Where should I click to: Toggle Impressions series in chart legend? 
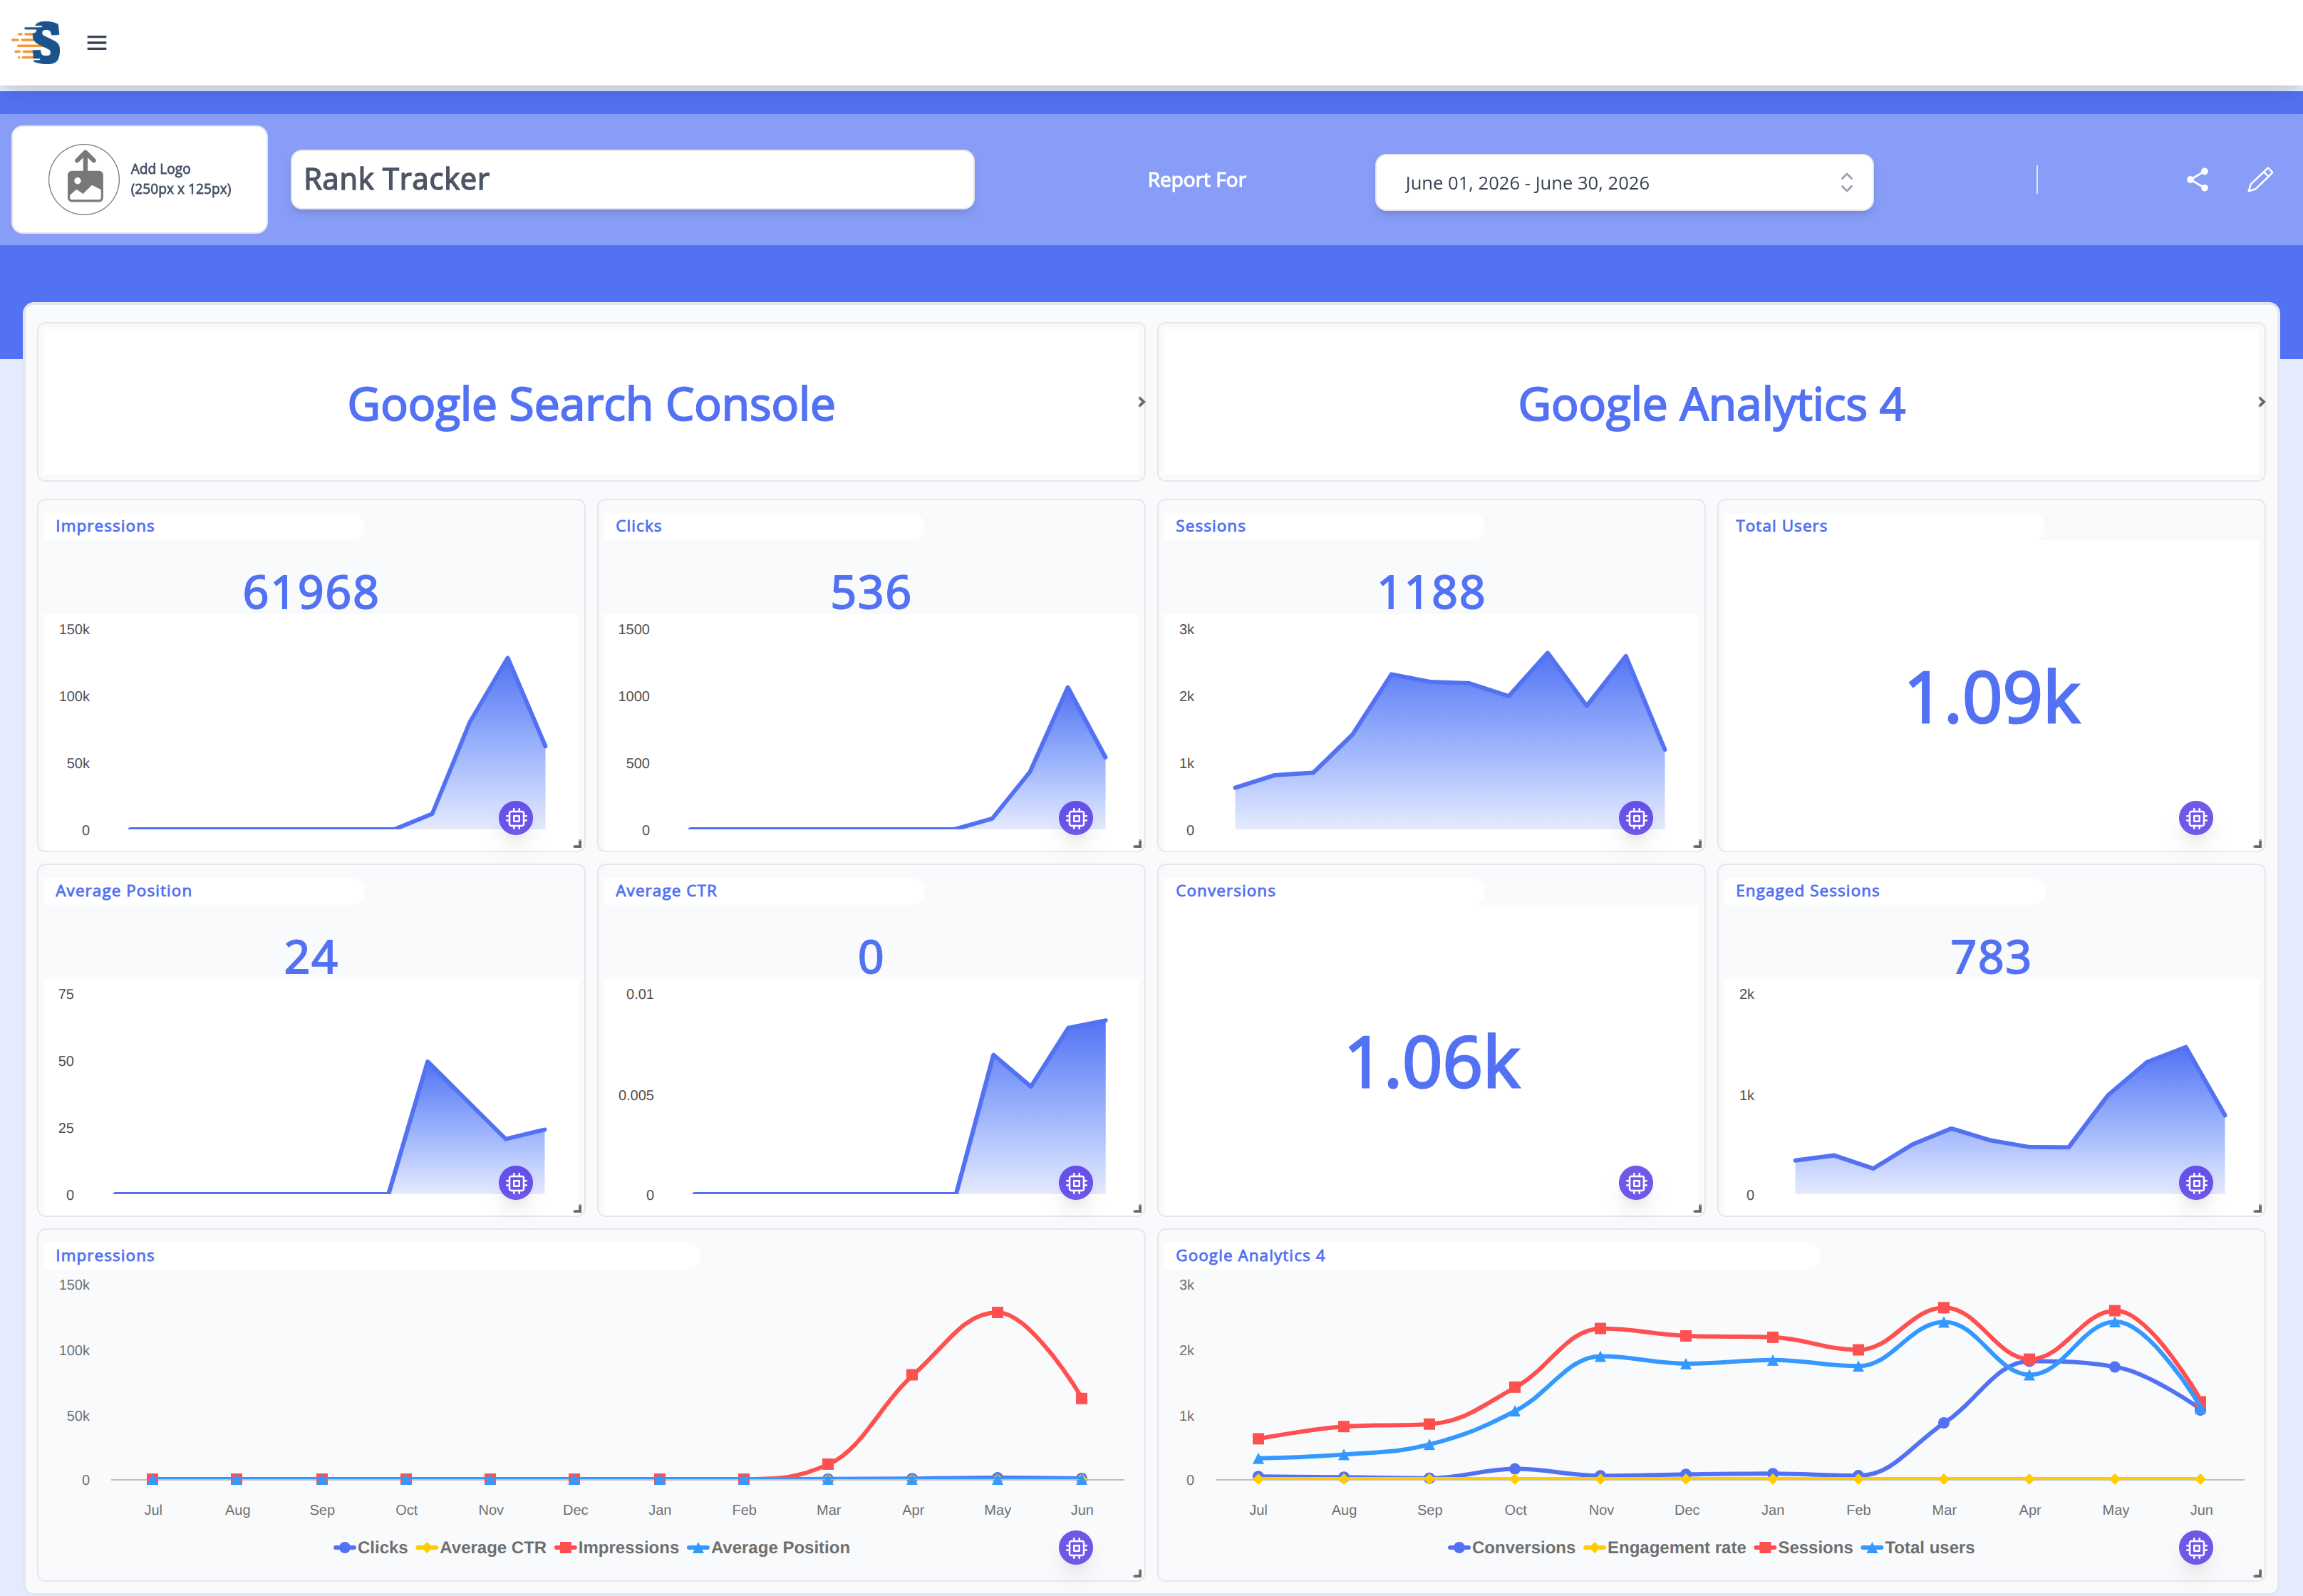pos(617,1548)
